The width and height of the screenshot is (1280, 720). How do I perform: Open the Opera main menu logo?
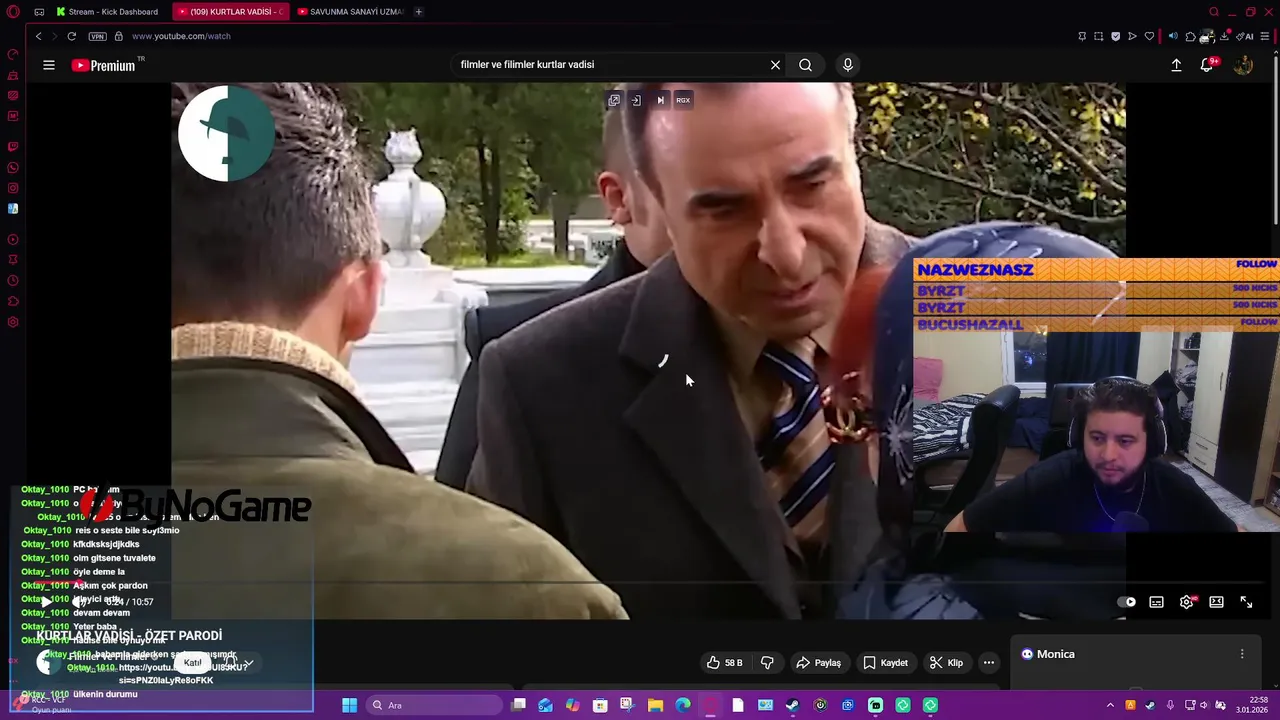point(13,12)
